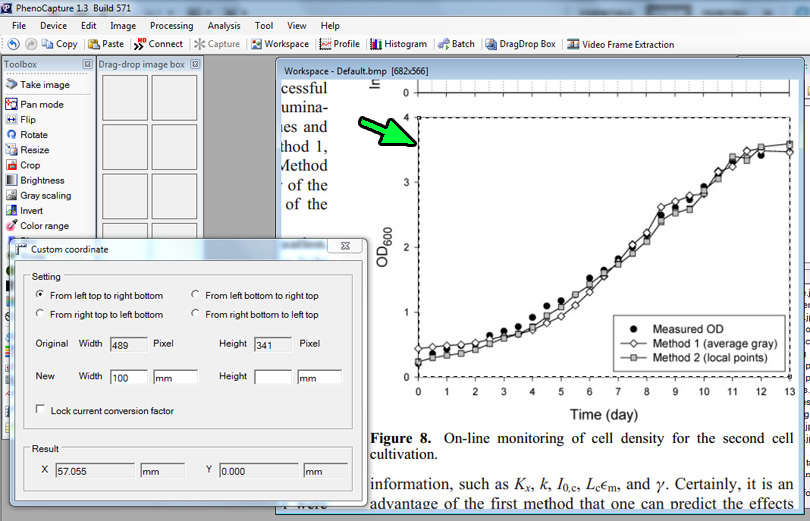Click the Take image tool
This screenshot has height=521, width=810.
click(x=44, y=85)
